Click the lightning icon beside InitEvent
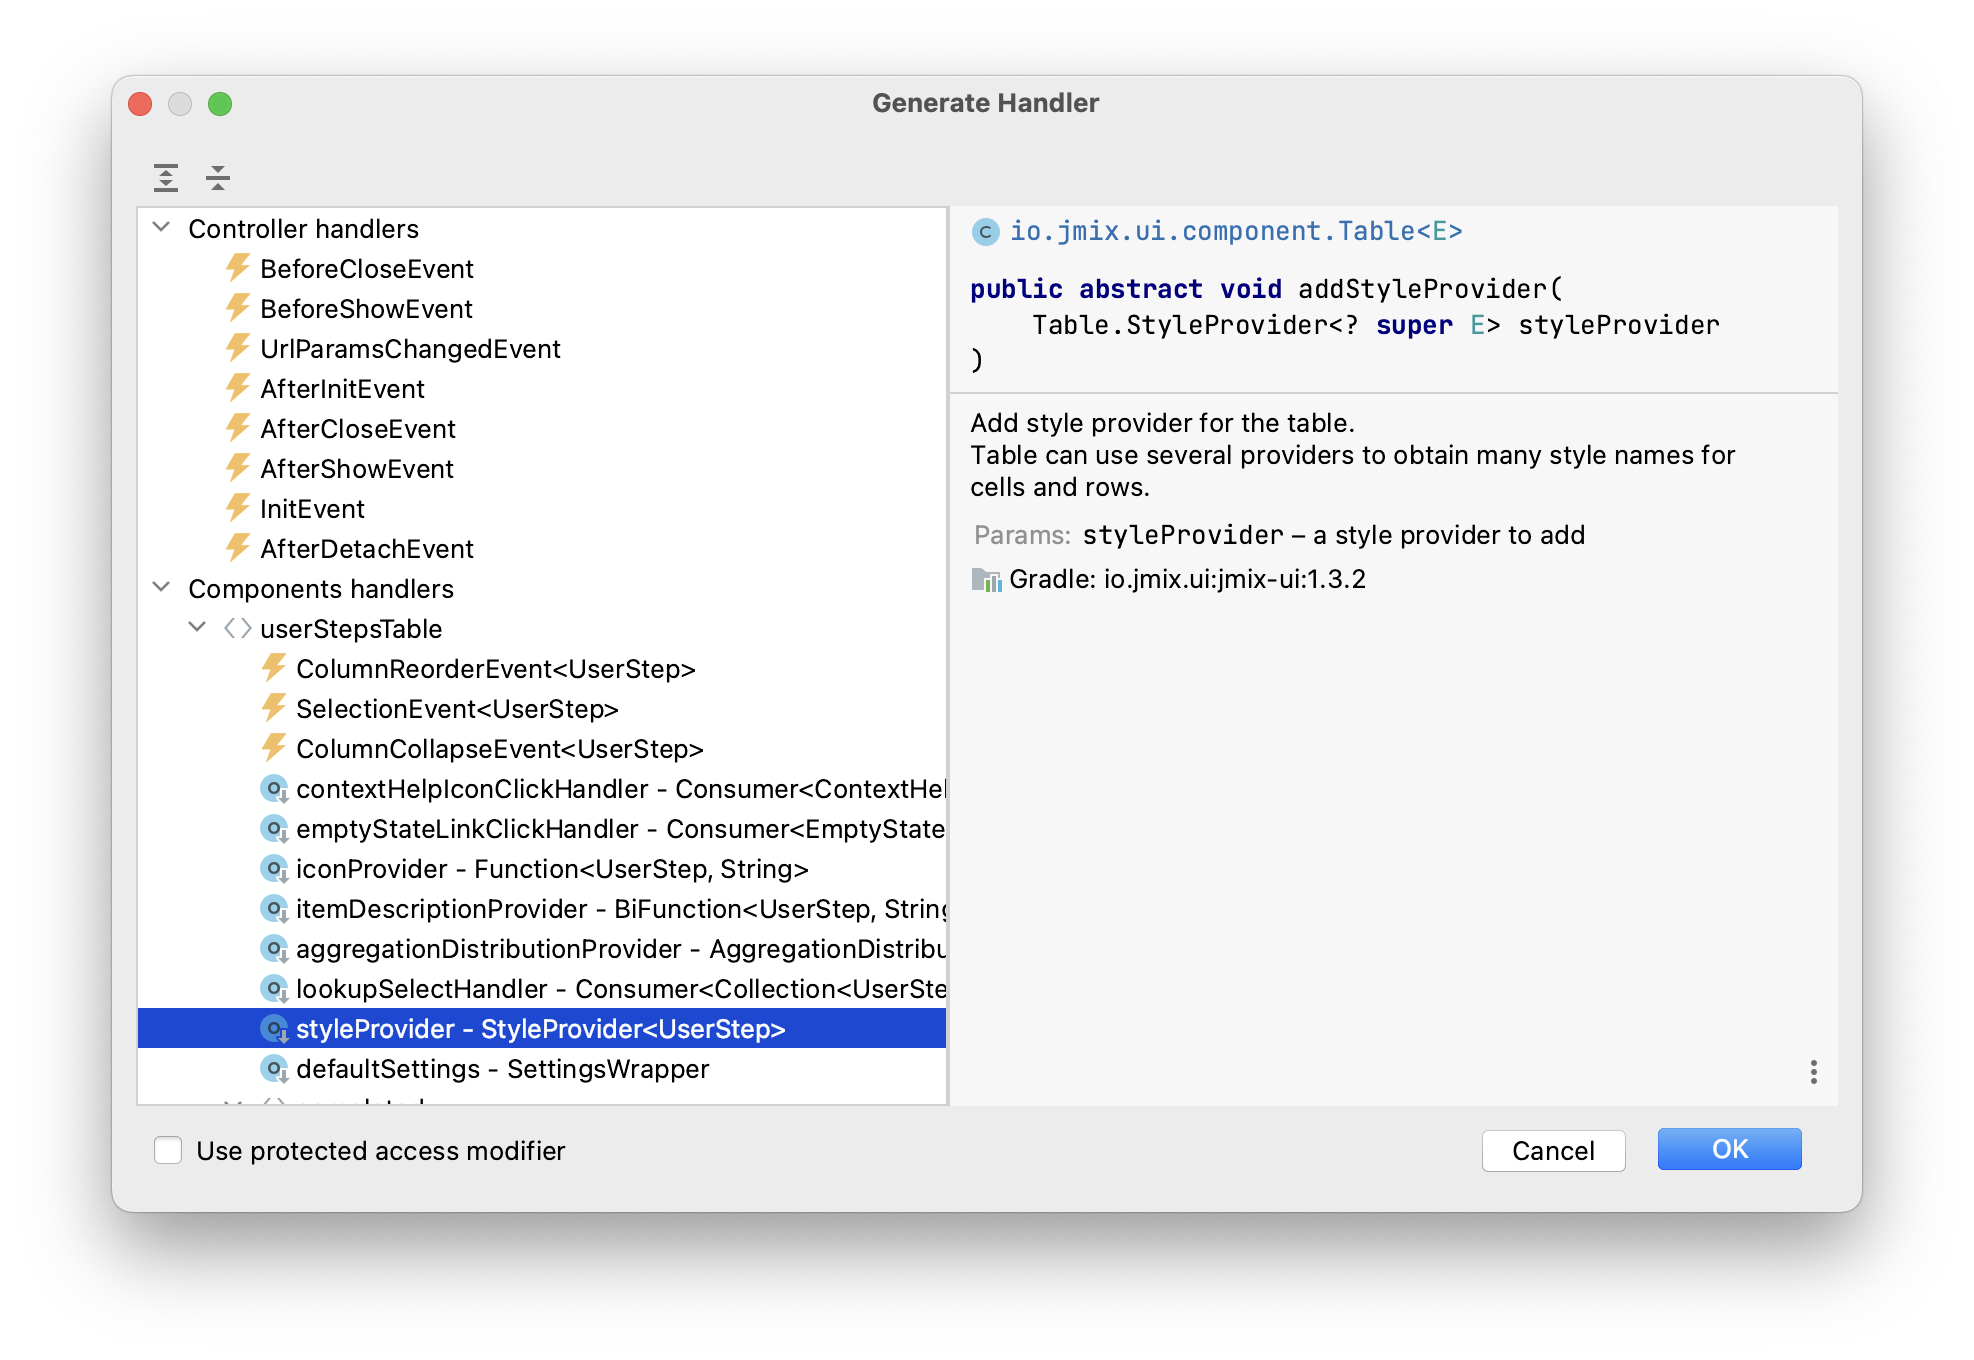This screenshot has width=1974, height=1360. click(x=238, y=508)
